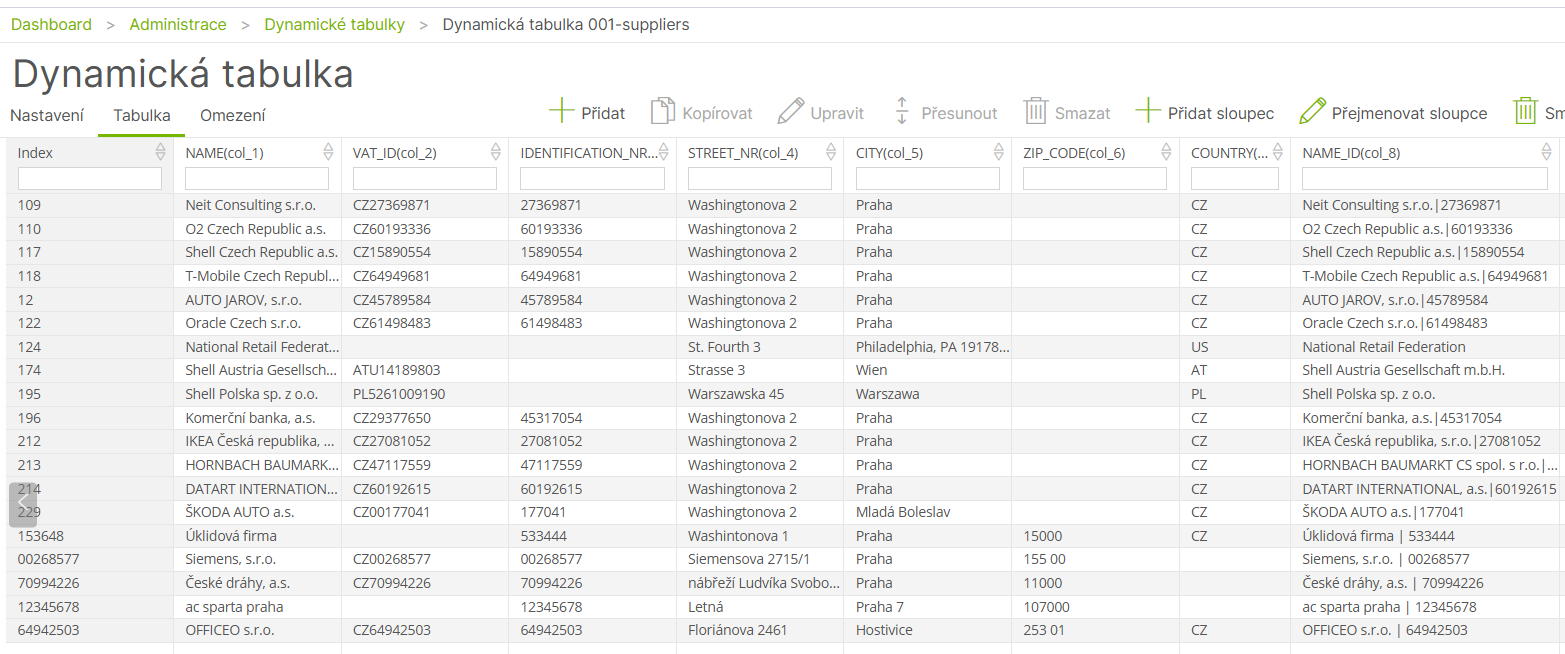Click the PL country cell
Viewport: 1565px width, 654px height.
coord(1235,394)
